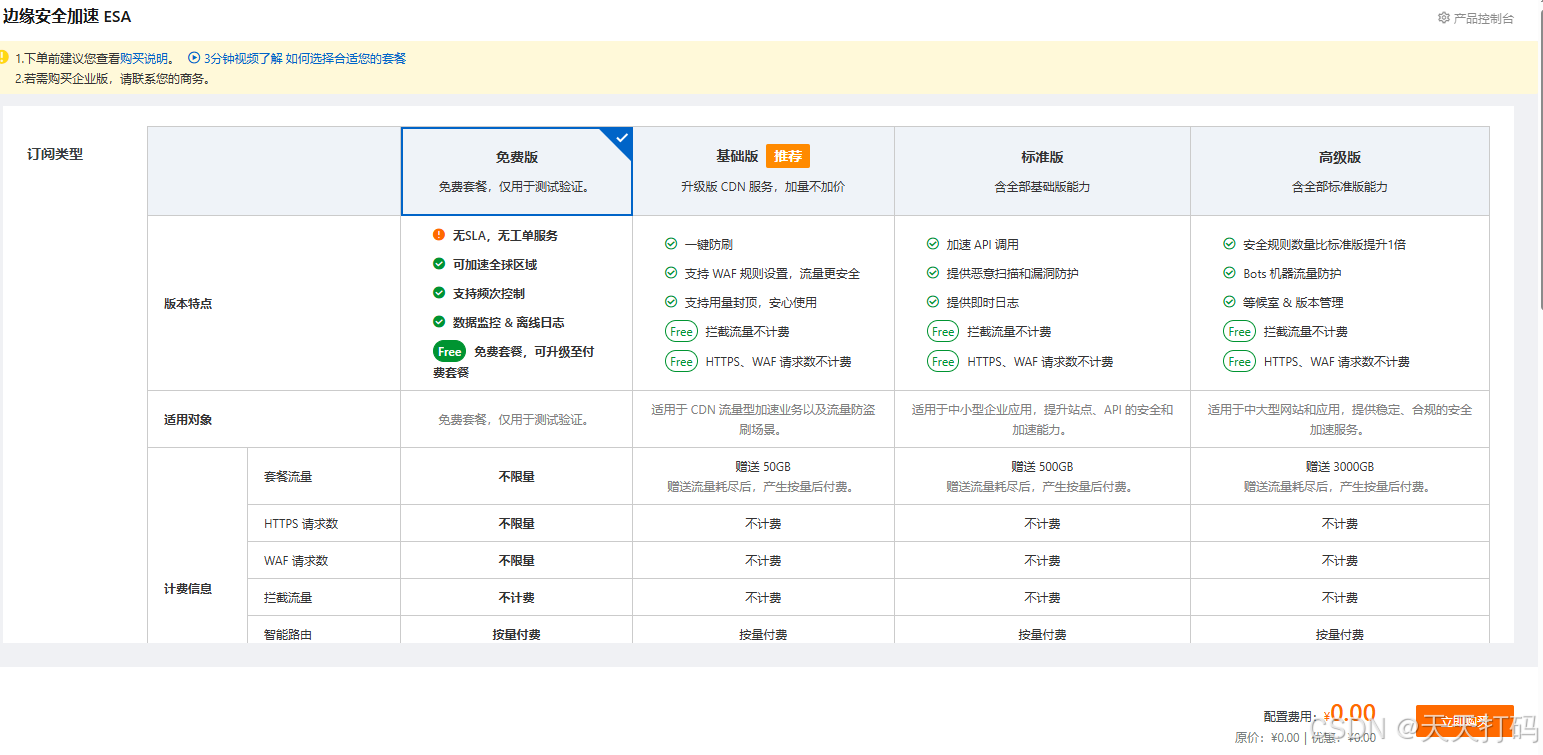
Task: Click Free badge beside 拦截流量不计费 in 标准版
Action: [x=943, y=332]
